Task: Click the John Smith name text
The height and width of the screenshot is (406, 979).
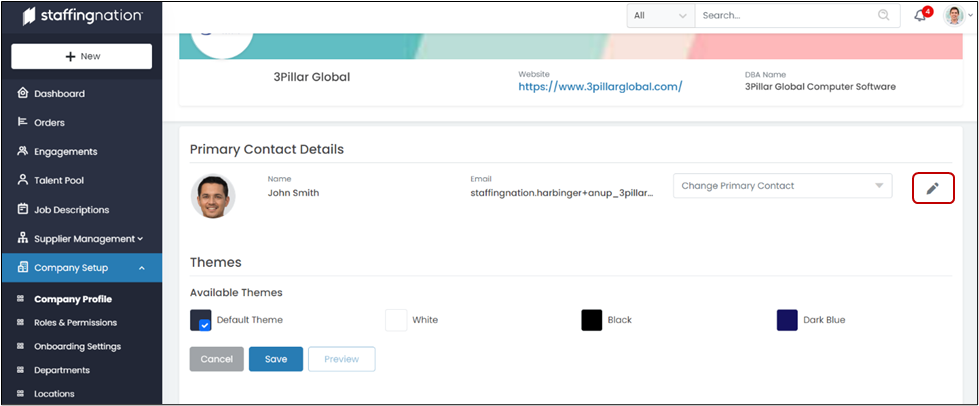Action: pyautogui.click(x=293, y=193)
